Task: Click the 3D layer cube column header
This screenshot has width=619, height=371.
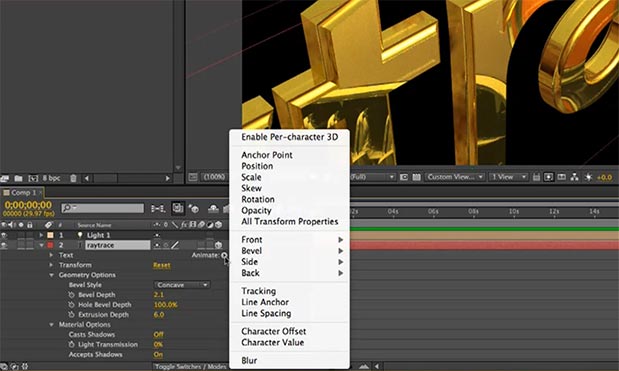Action: point(218,225)
